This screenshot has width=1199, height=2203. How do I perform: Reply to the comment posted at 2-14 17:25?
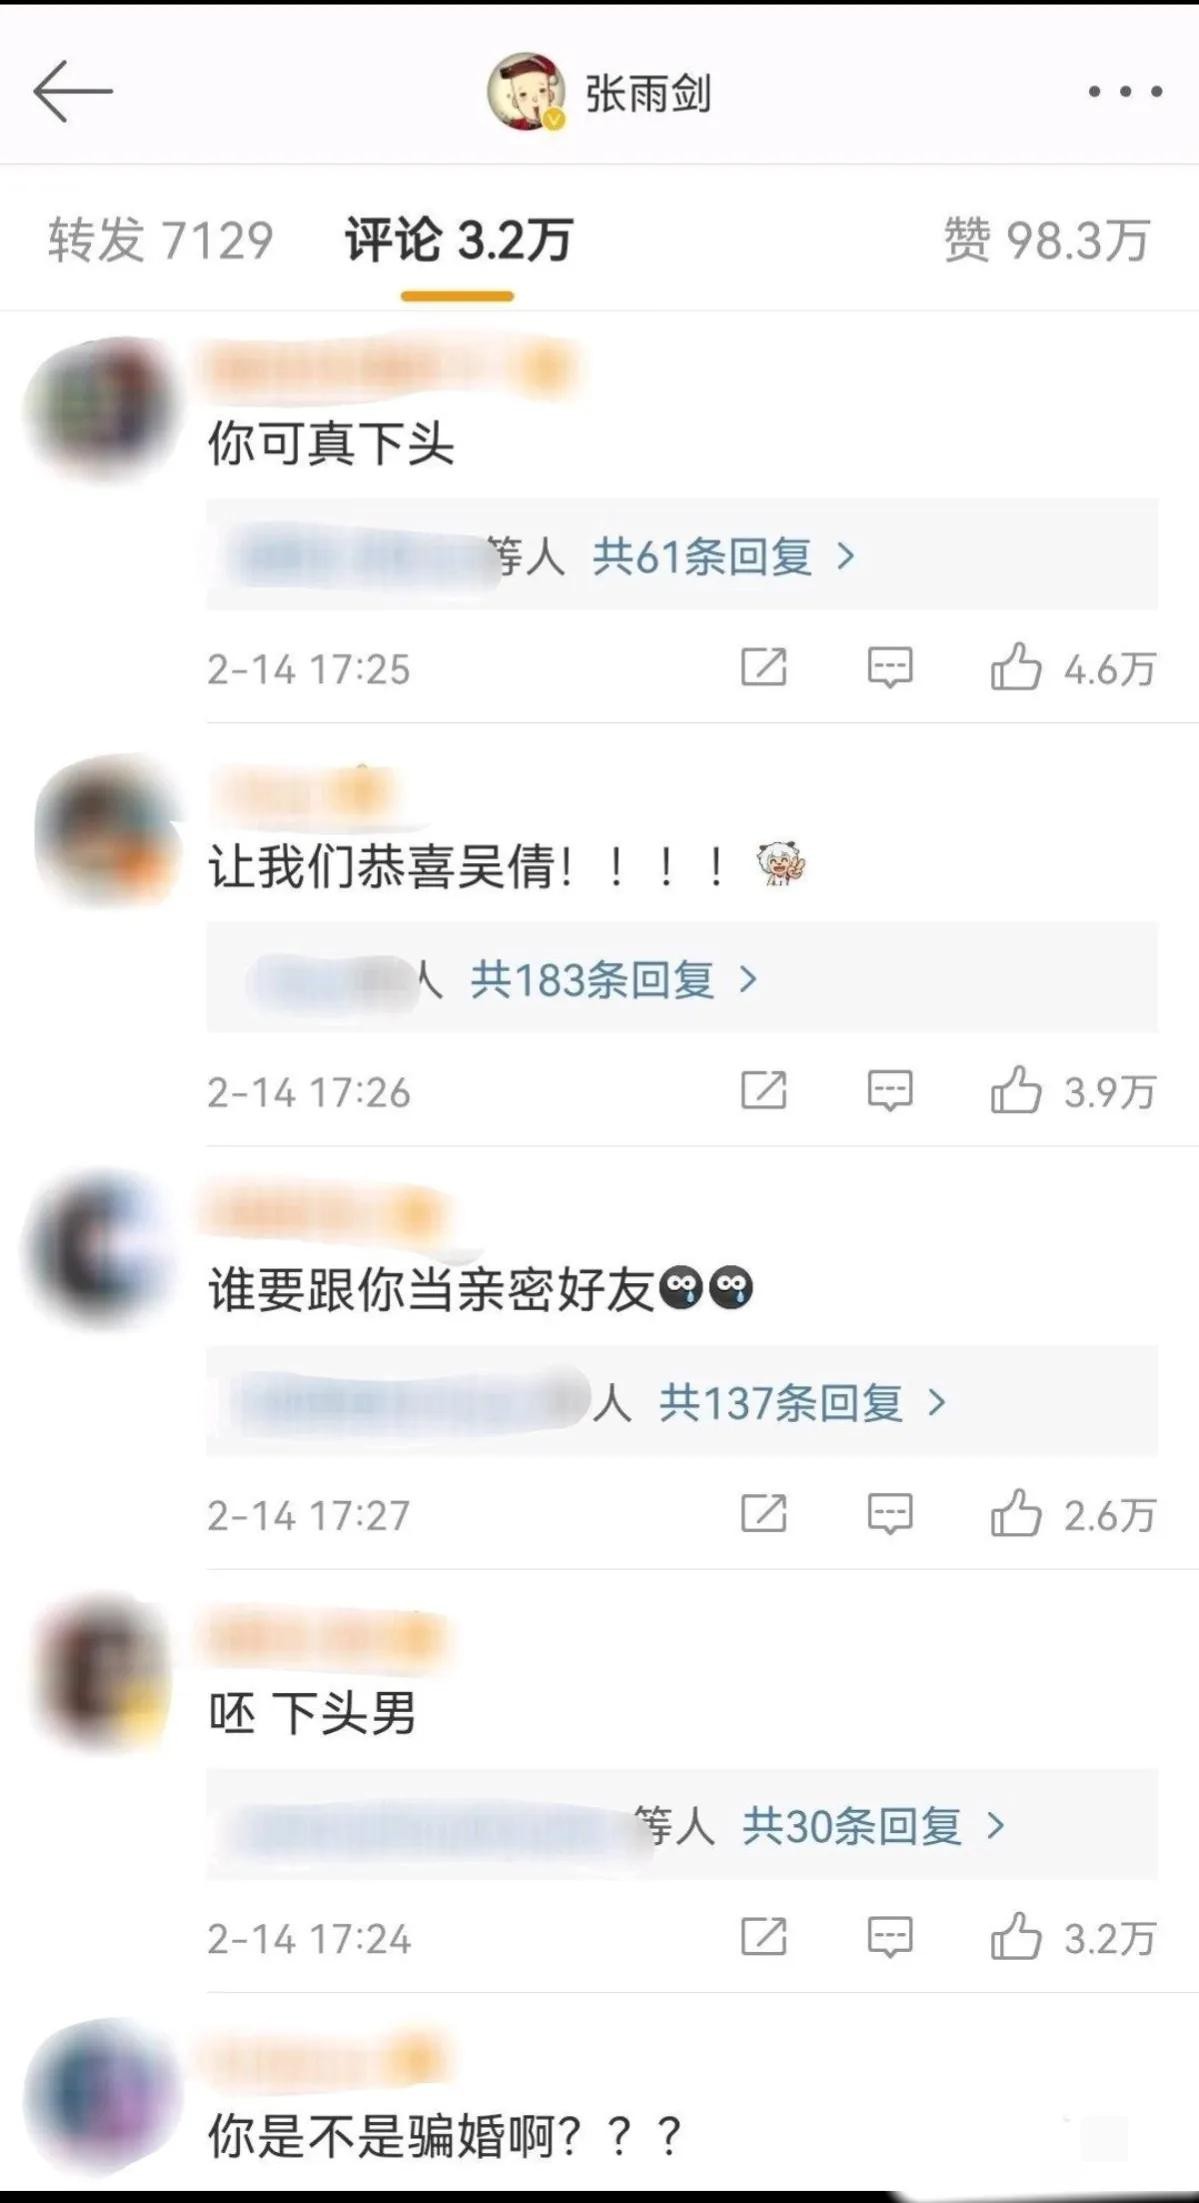[x=889, y=667]
